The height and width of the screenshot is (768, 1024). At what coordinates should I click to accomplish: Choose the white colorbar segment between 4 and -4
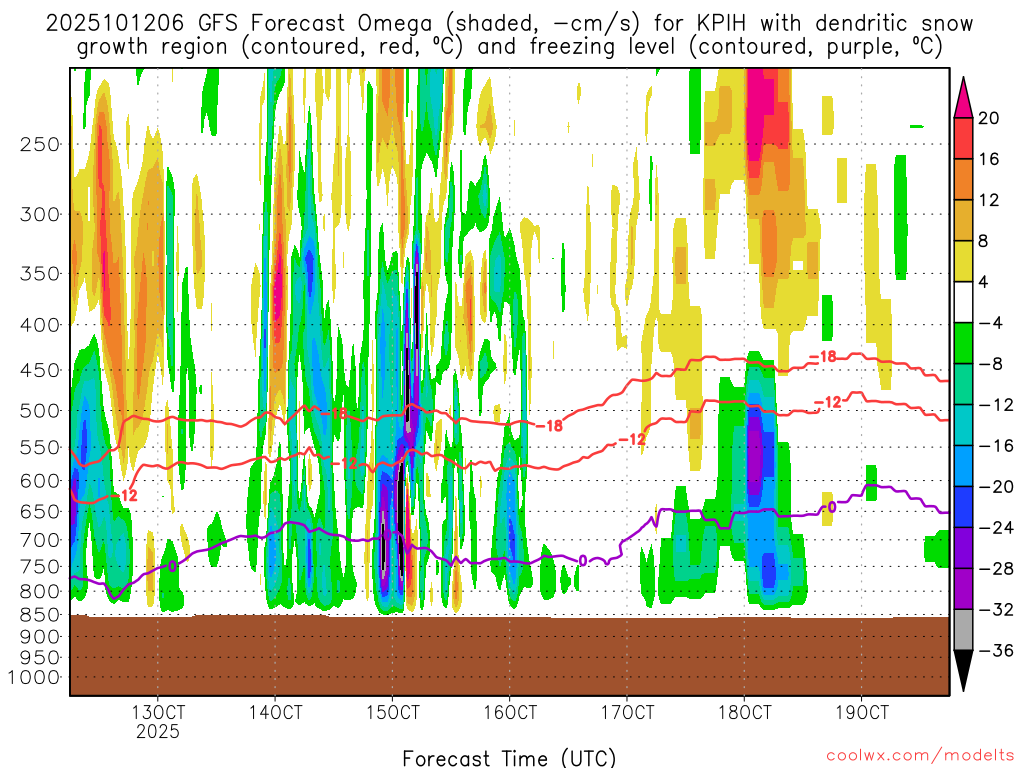pyautogui.click(x=965, y=302)
